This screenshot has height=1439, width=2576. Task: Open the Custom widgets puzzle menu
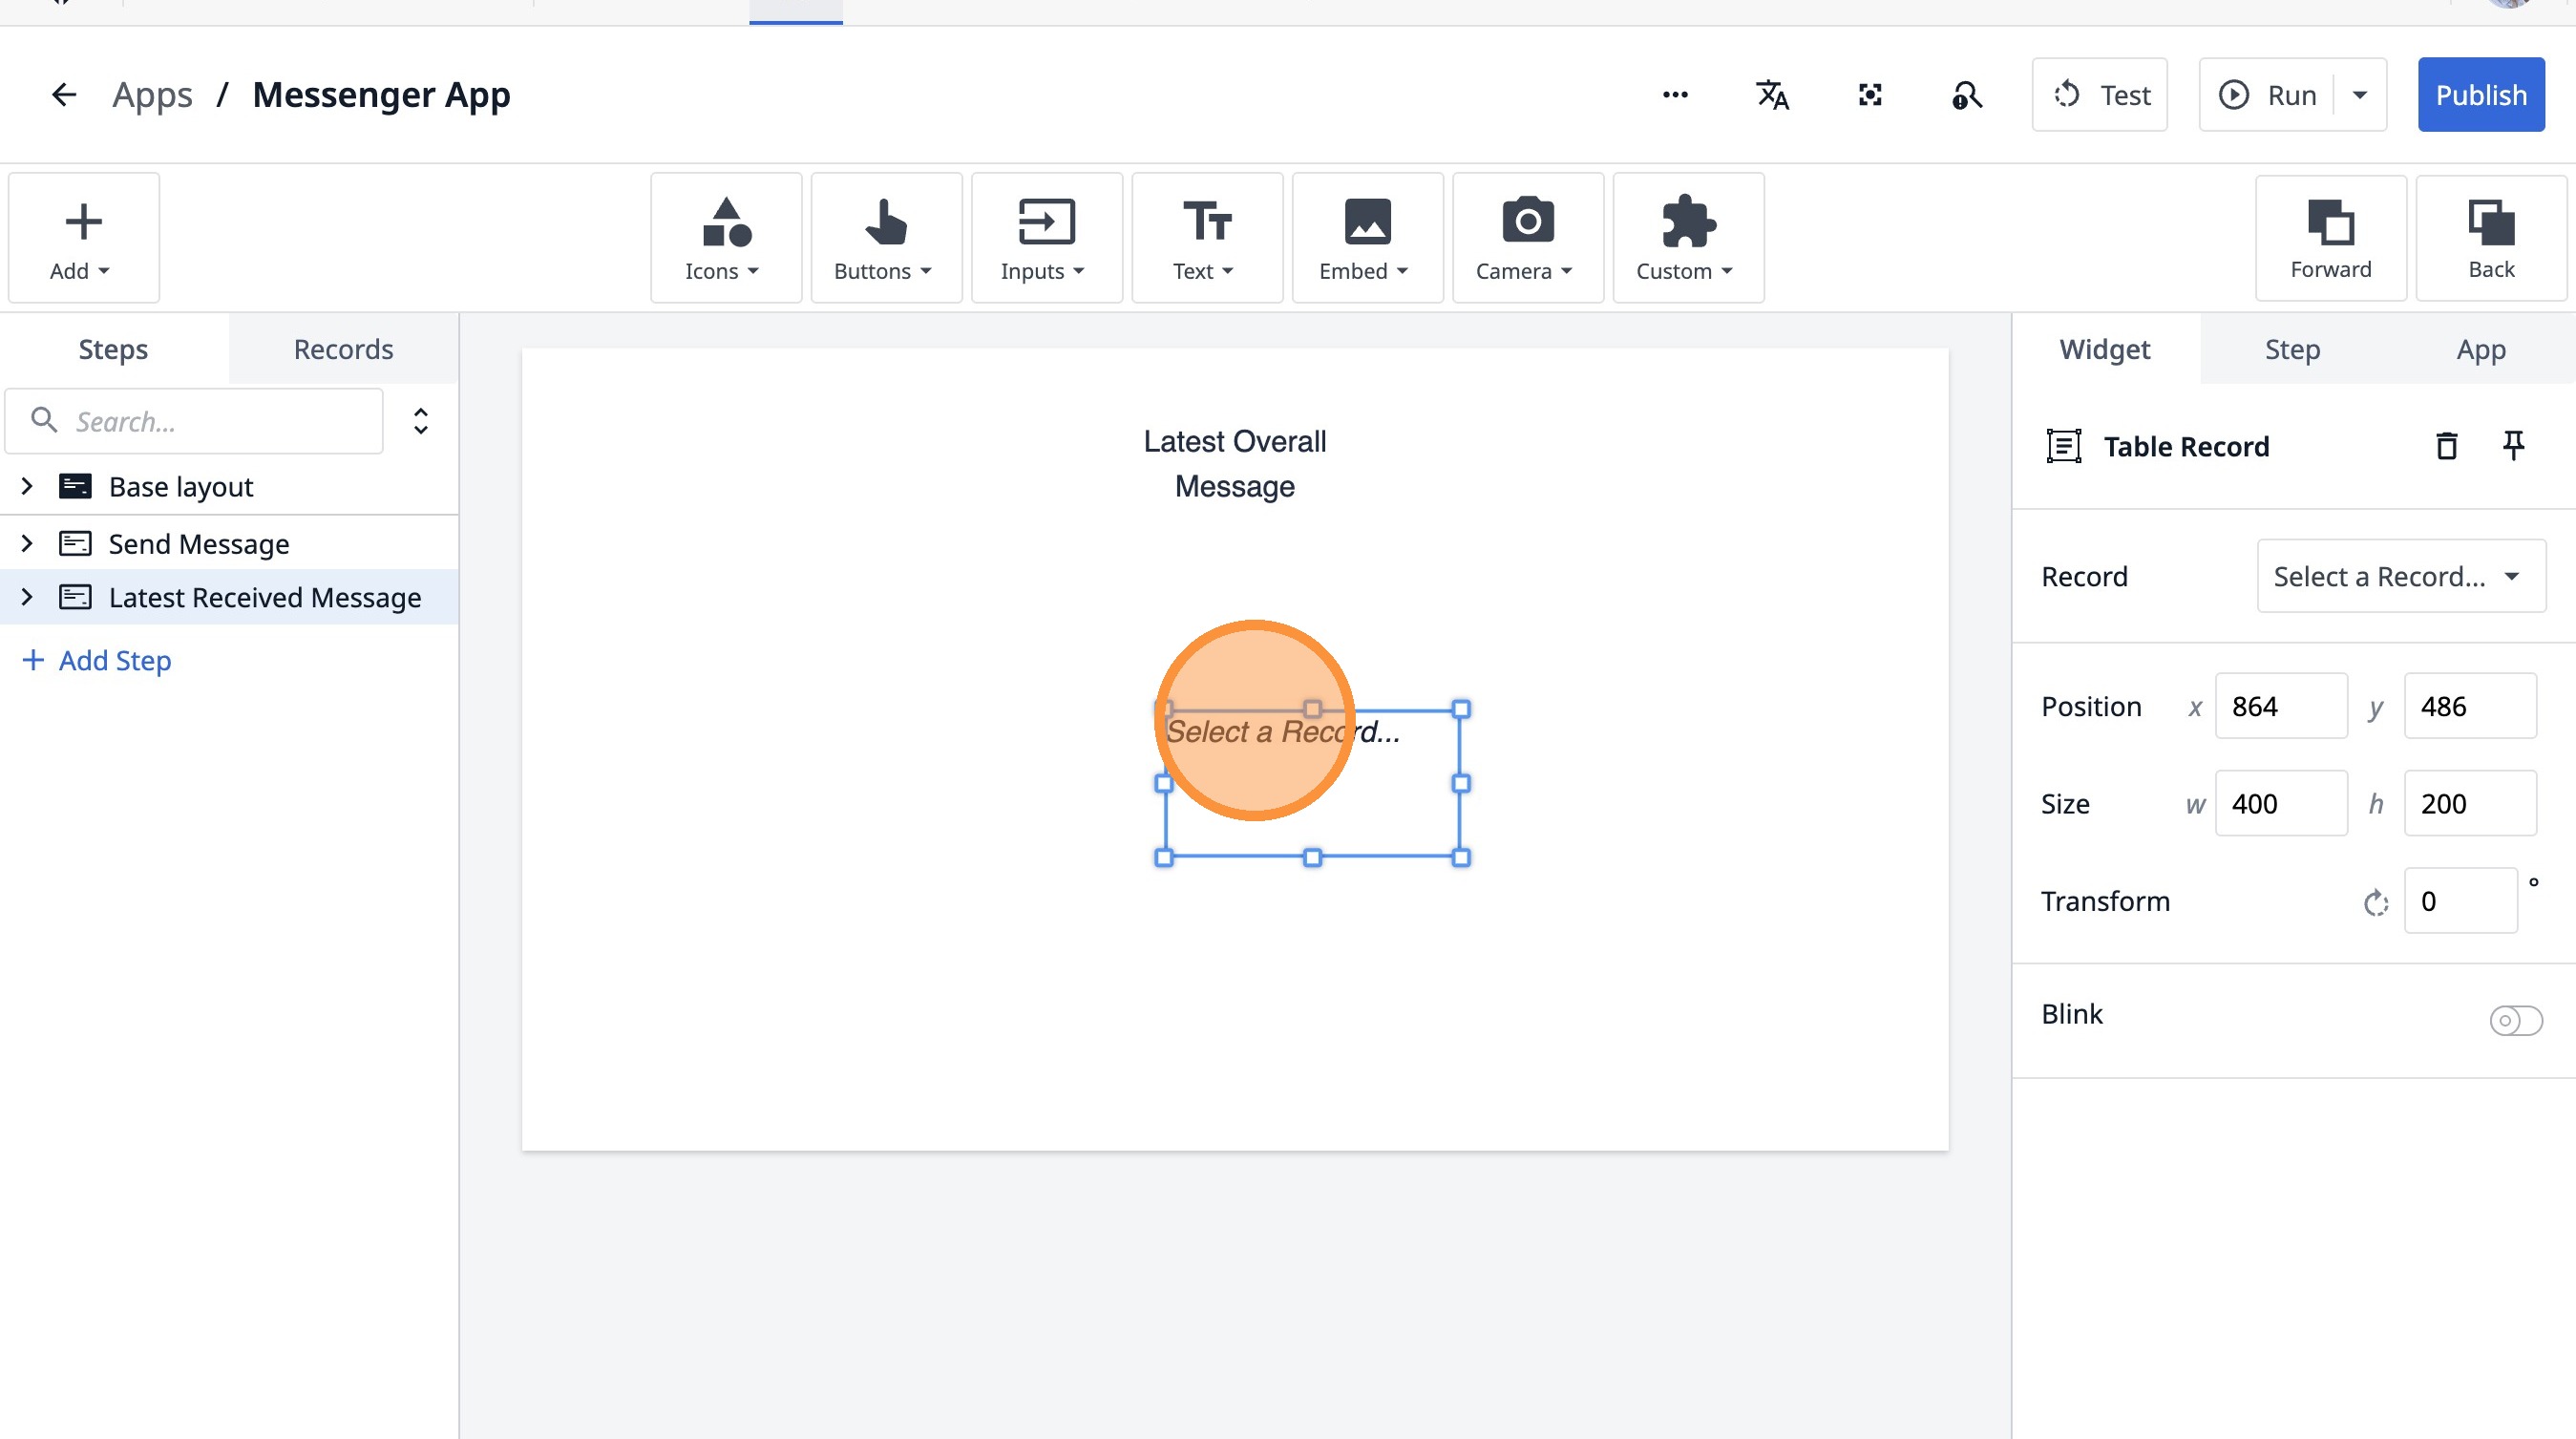click(x=1687, y=238)
